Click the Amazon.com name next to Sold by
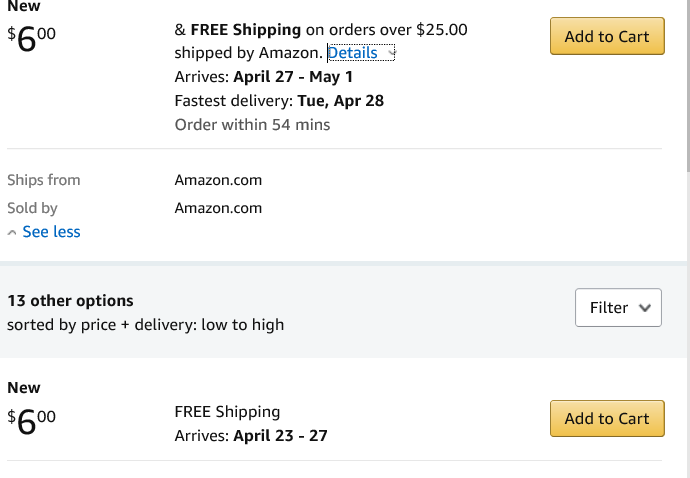Screen dimensions: 690x478 pos(218,208)
